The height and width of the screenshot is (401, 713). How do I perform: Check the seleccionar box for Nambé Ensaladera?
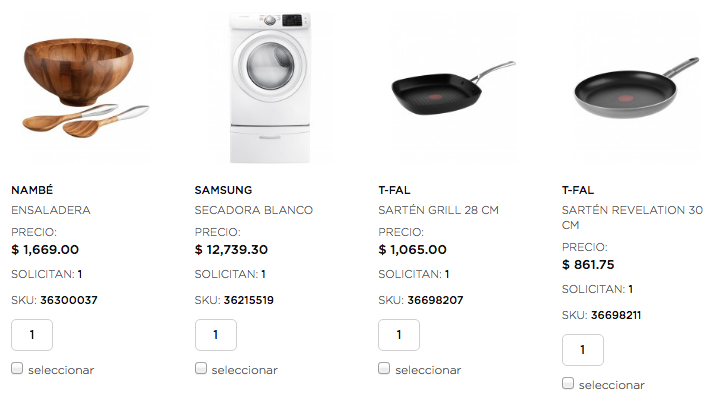tap(17, 368)
